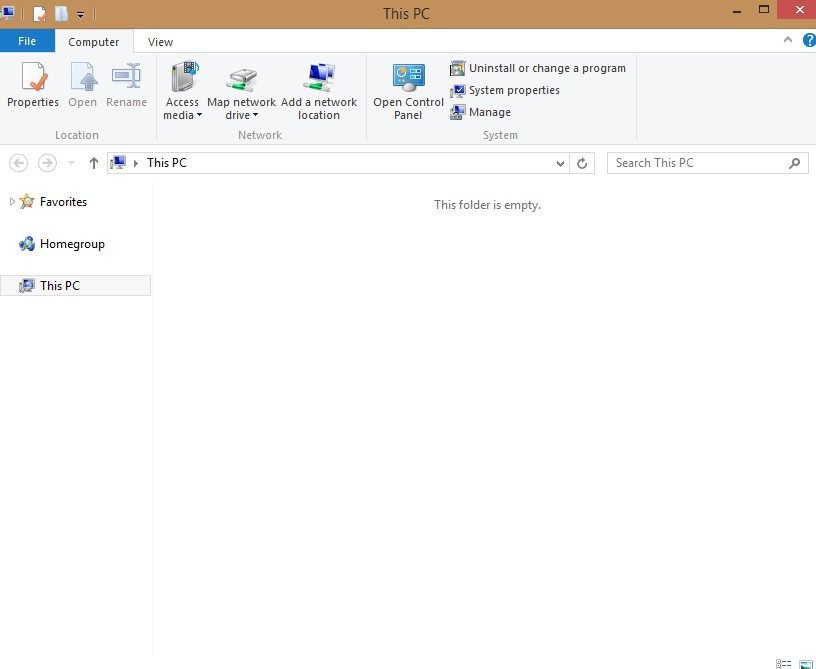
Task: Open Map network drive dropdown
Action: pos(241,108)
